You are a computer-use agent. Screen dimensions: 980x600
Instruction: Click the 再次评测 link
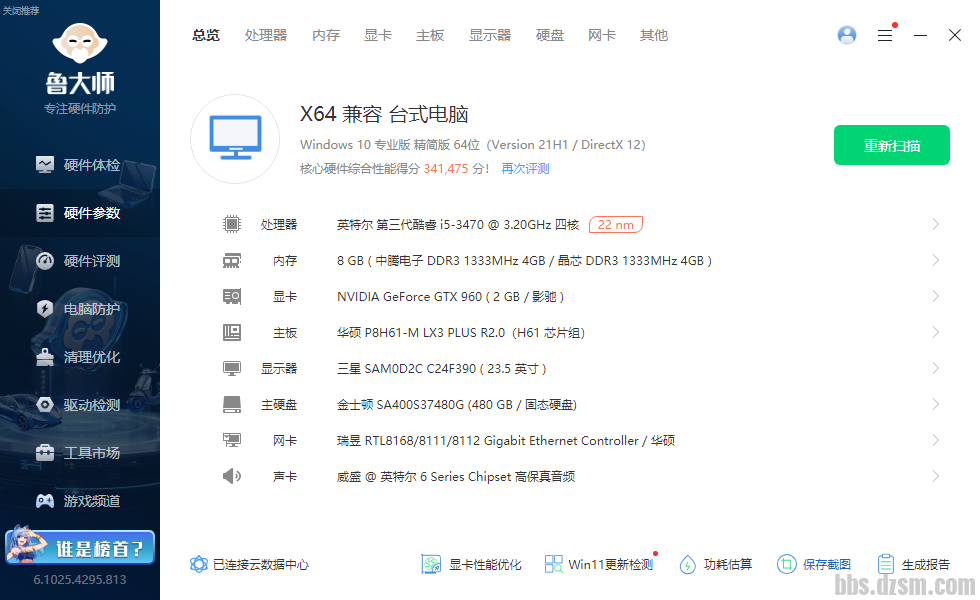[525, 169]
